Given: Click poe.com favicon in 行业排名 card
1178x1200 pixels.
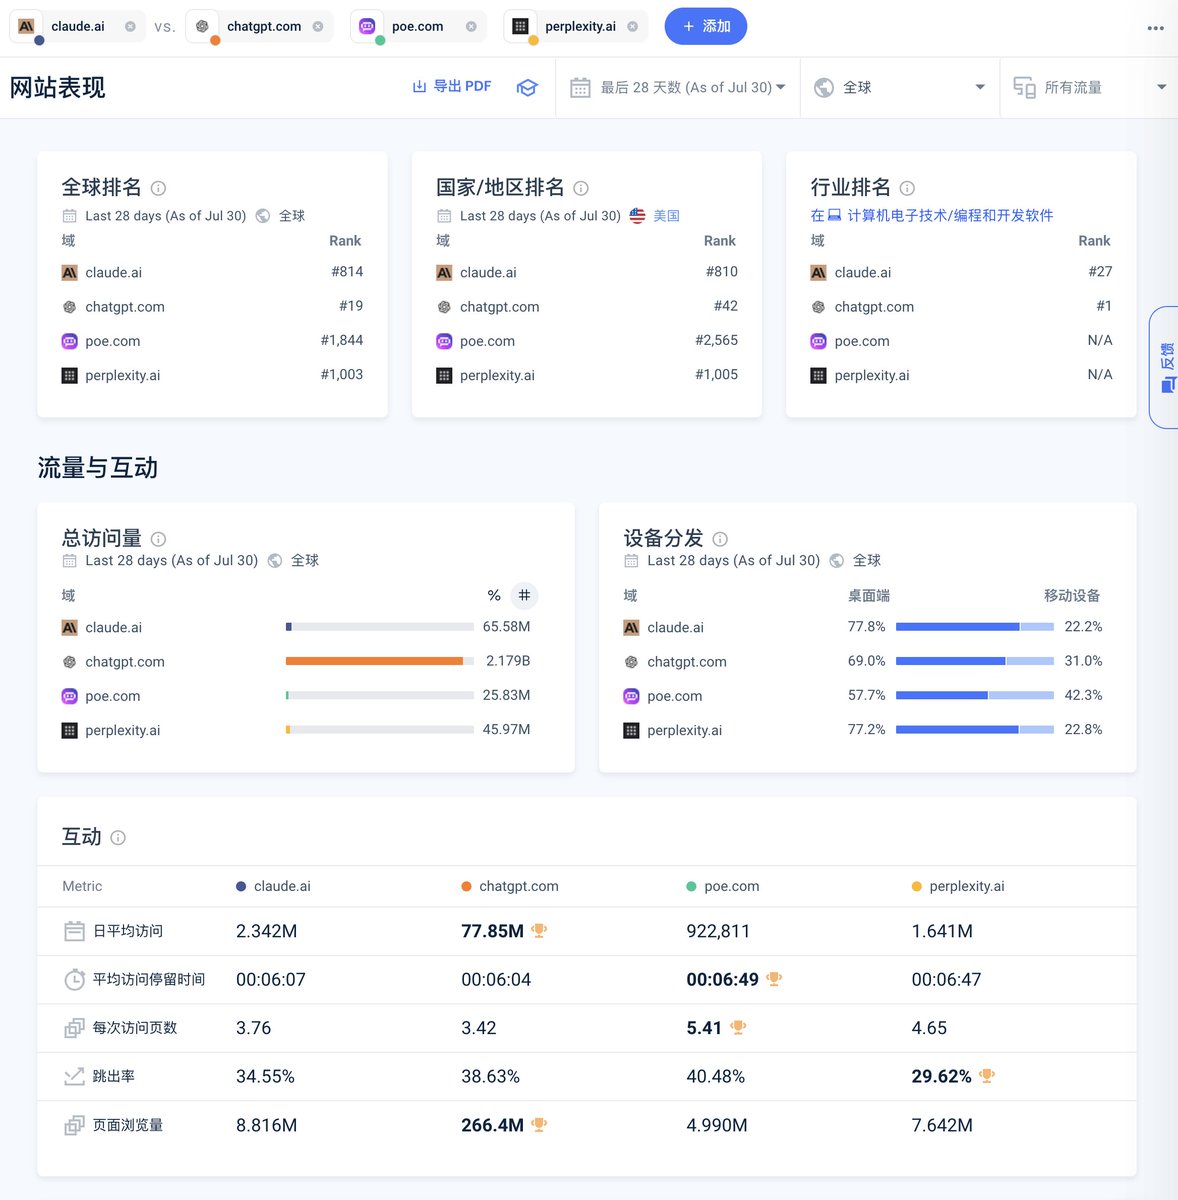Looking at the screenshot, I should tap(818, 341).
